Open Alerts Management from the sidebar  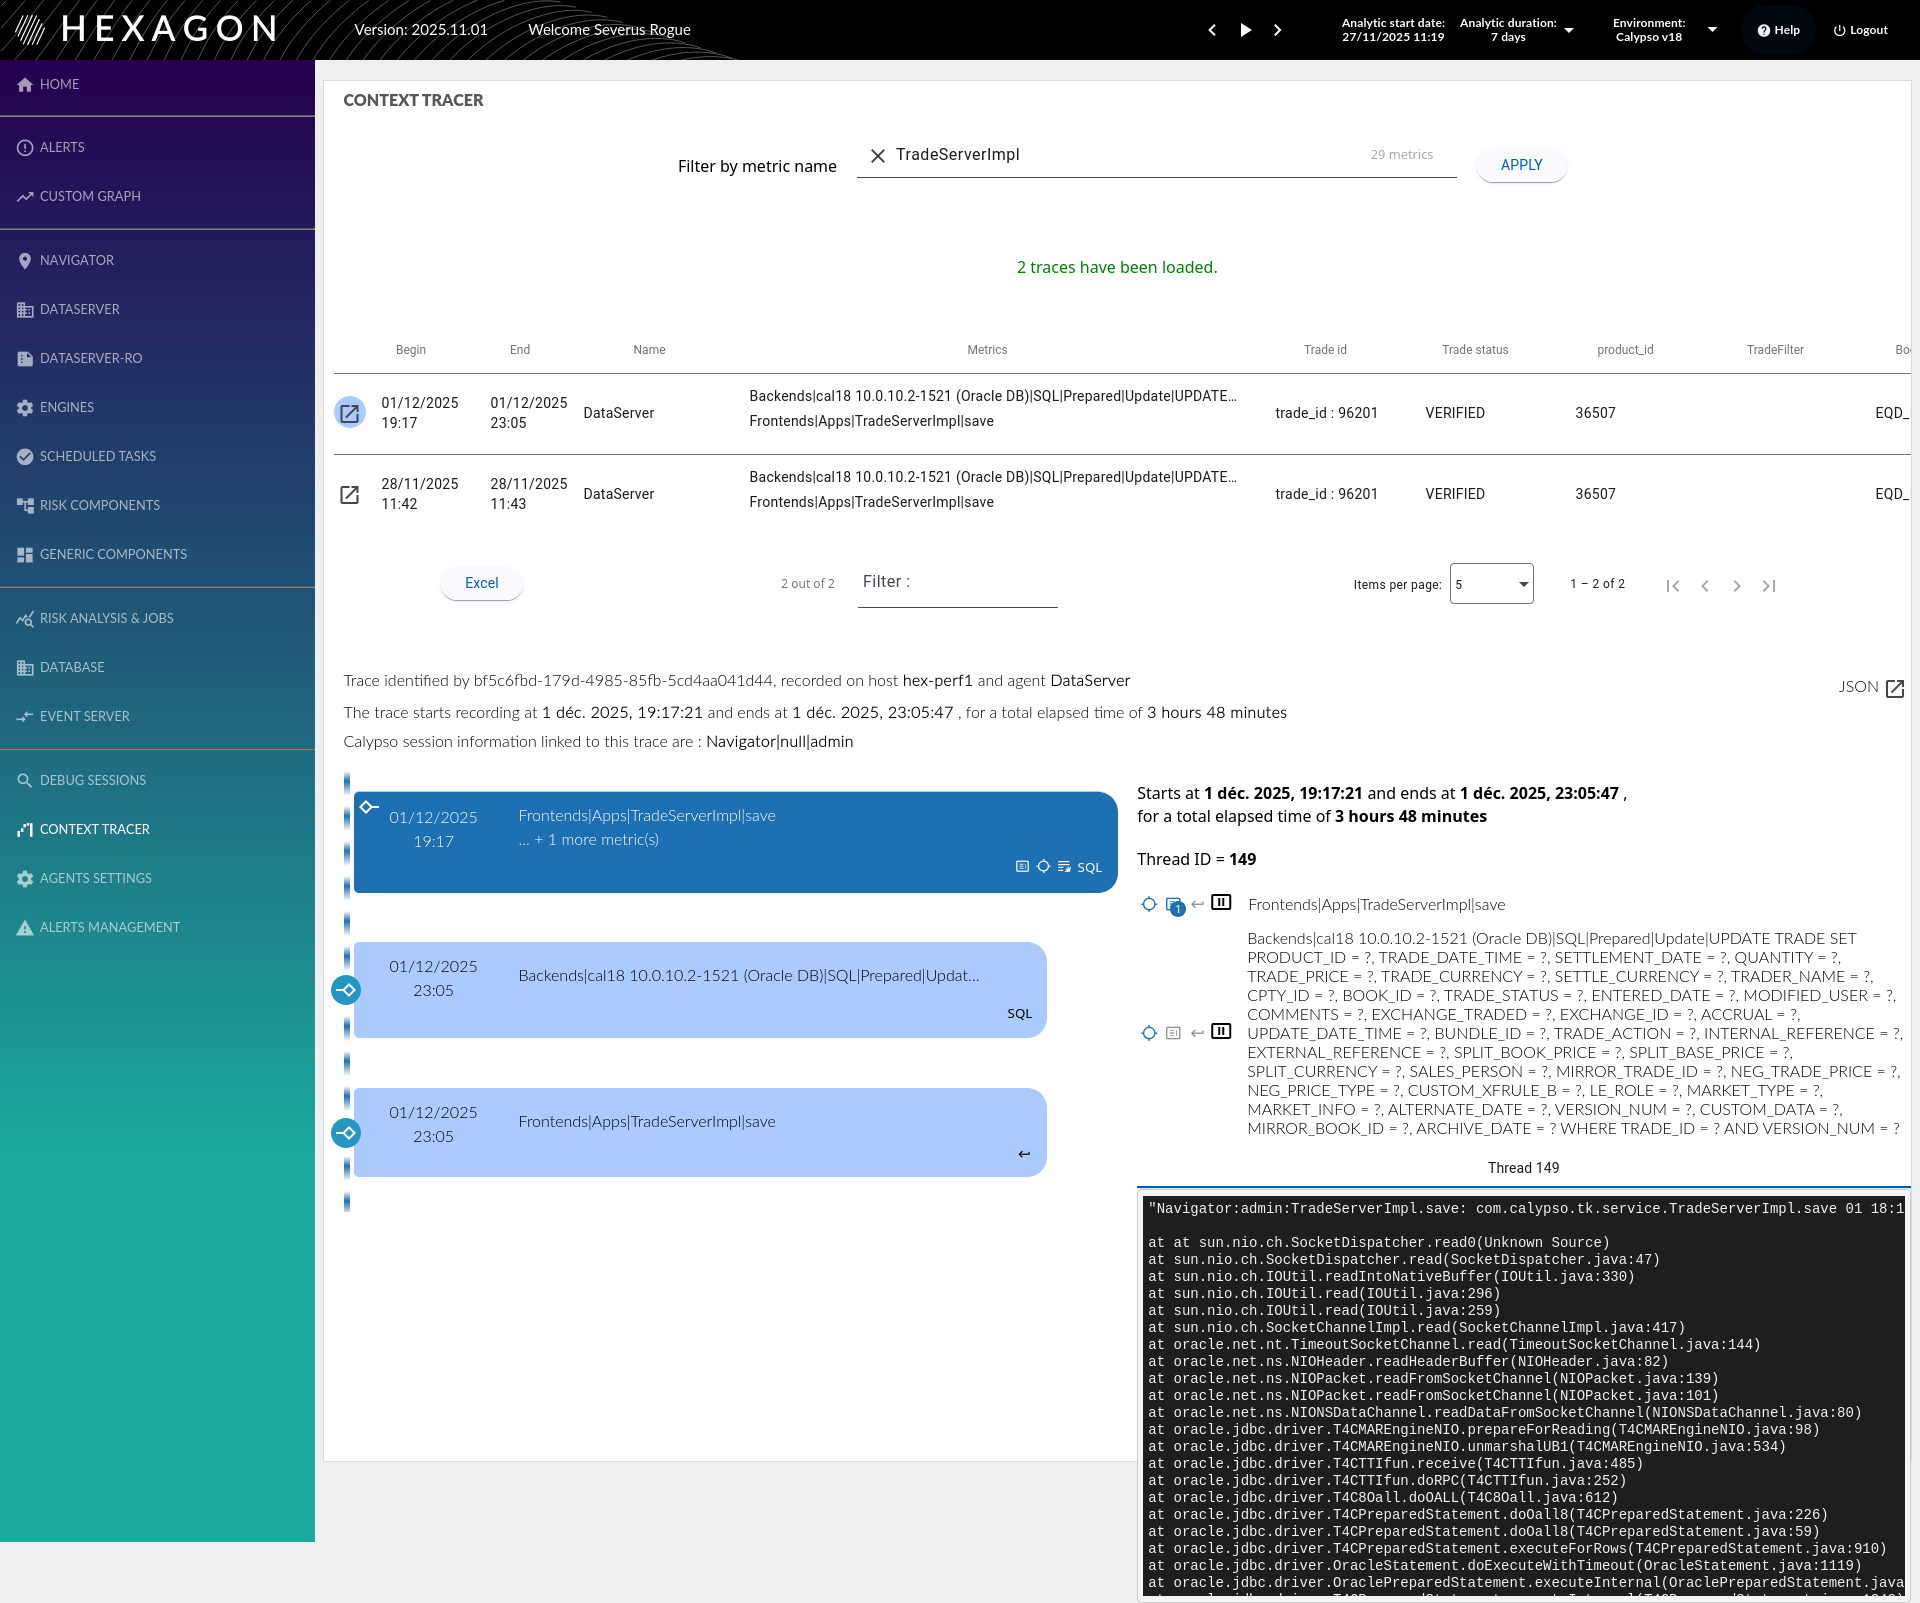coord(110,927)
